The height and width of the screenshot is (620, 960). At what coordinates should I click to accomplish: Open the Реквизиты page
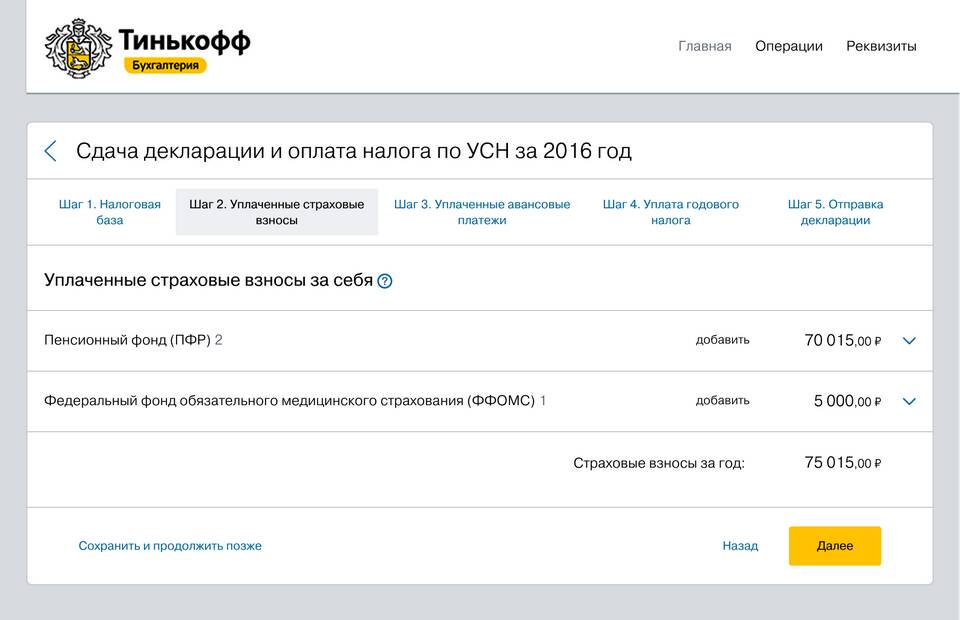881,46
